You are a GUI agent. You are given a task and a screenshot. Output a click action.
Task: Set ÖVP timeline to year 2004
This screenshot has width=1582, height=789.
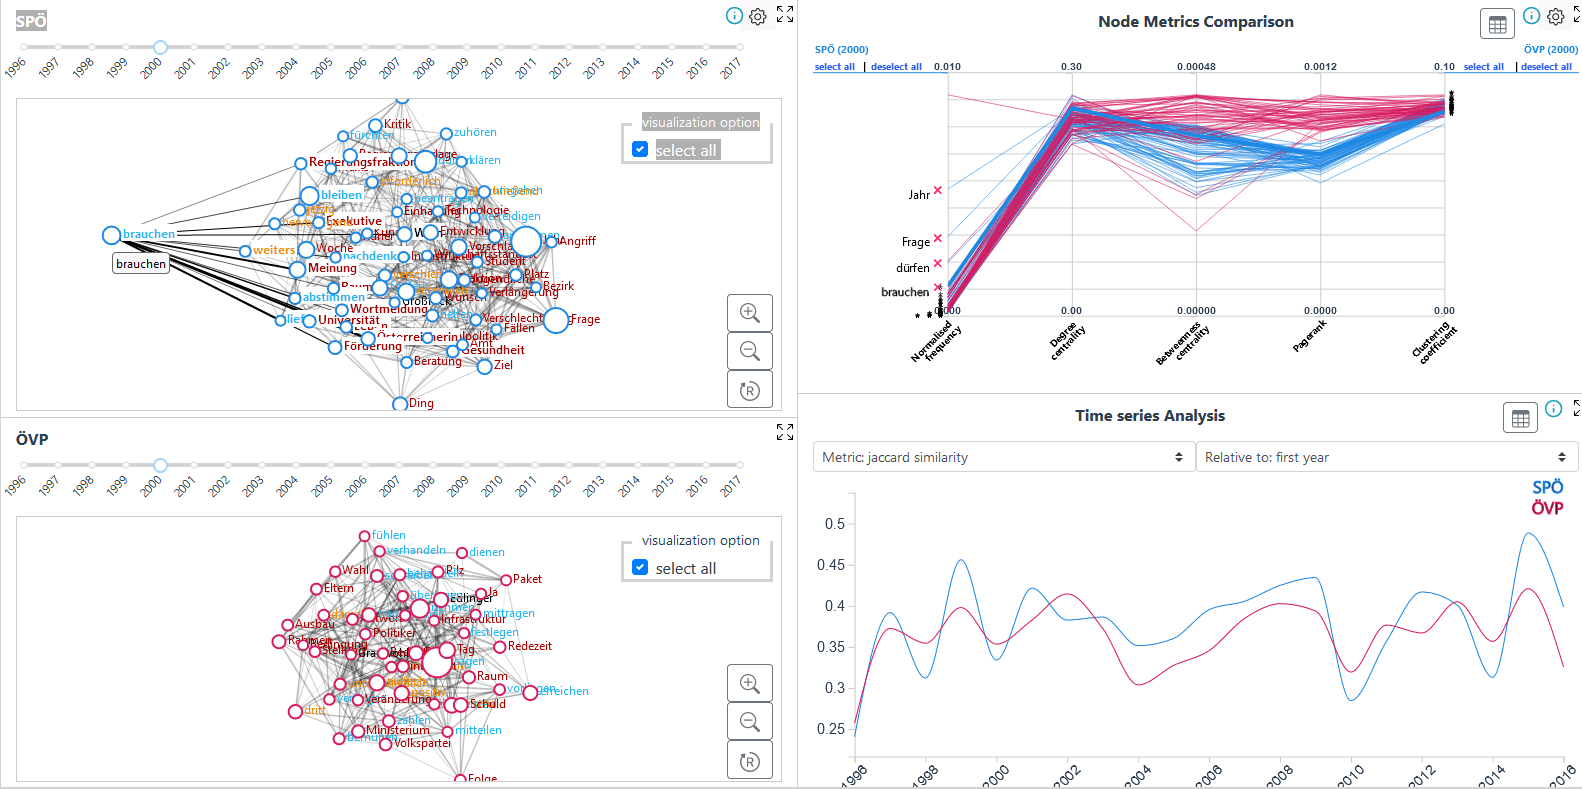[296, 465]
